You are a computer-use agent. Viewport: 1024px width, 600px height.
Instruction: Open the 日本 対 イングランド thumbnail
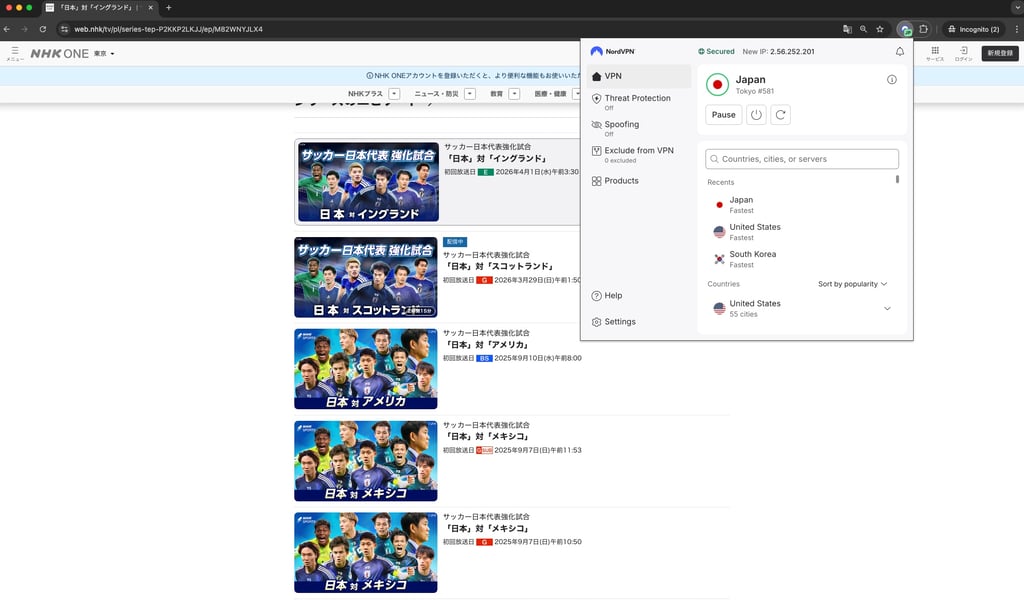[x=368, y=182]
